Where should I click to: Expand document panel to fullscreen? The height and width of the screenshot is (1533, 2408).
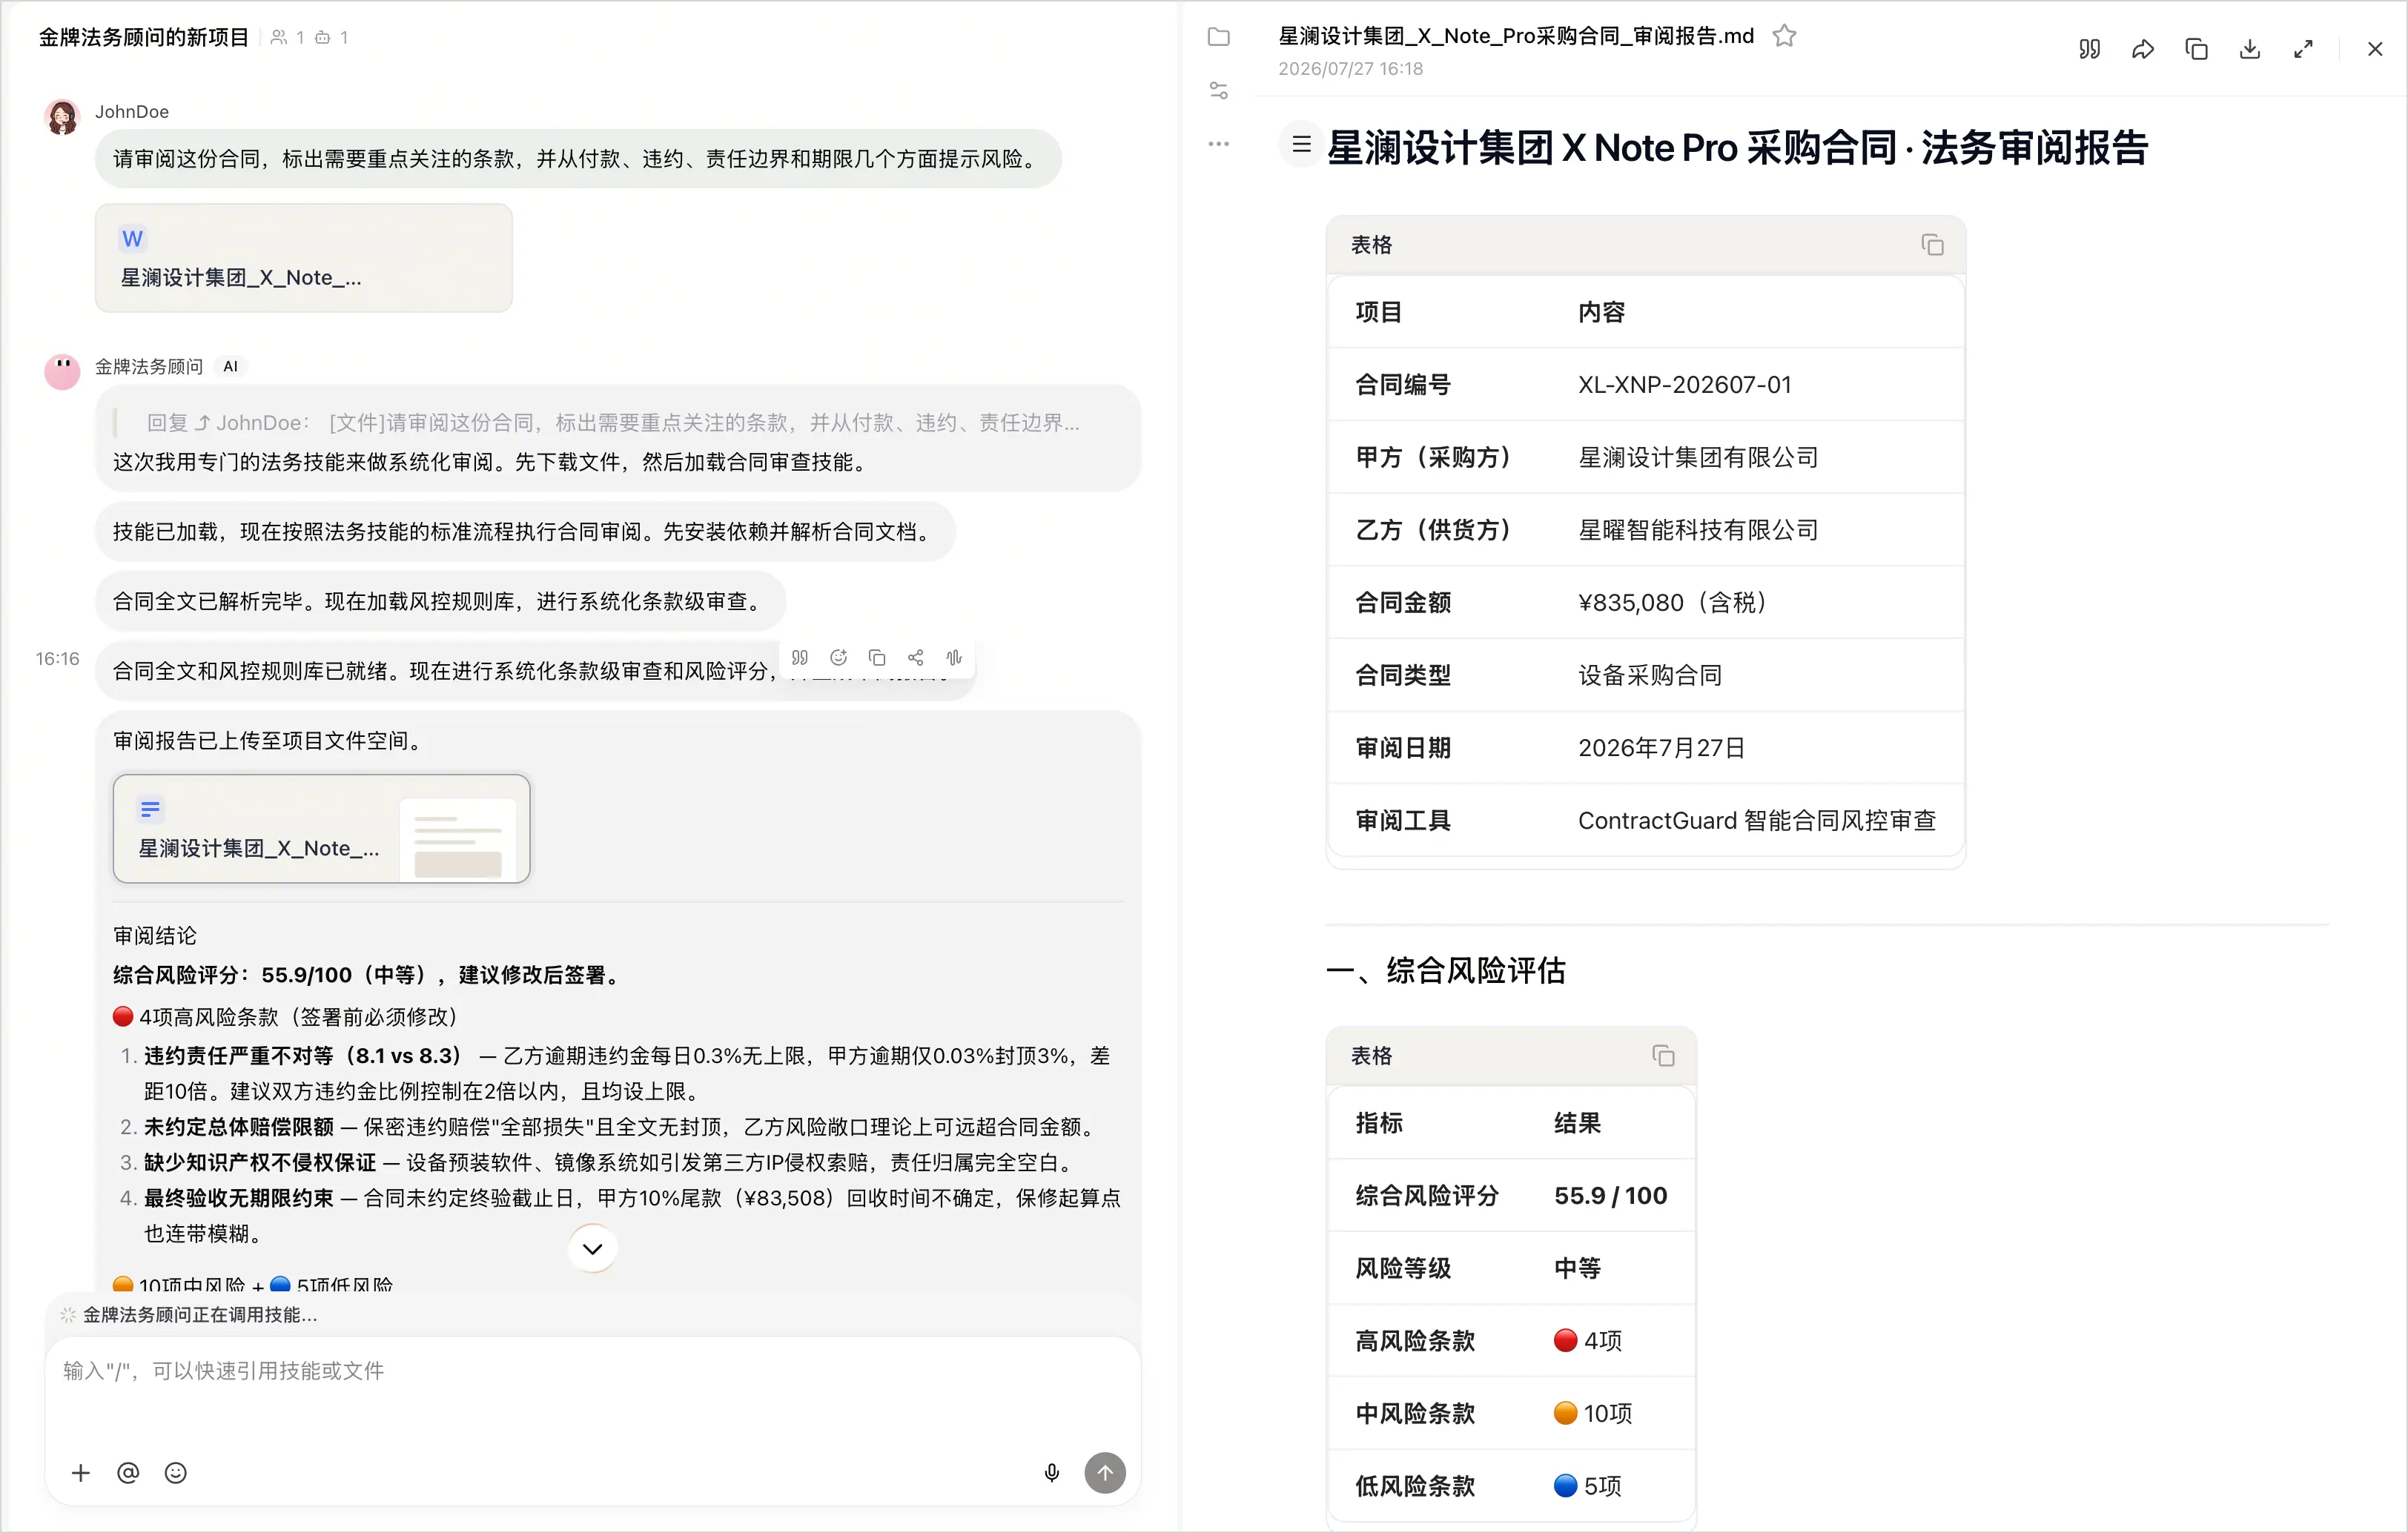click(x=2303, y=49)
